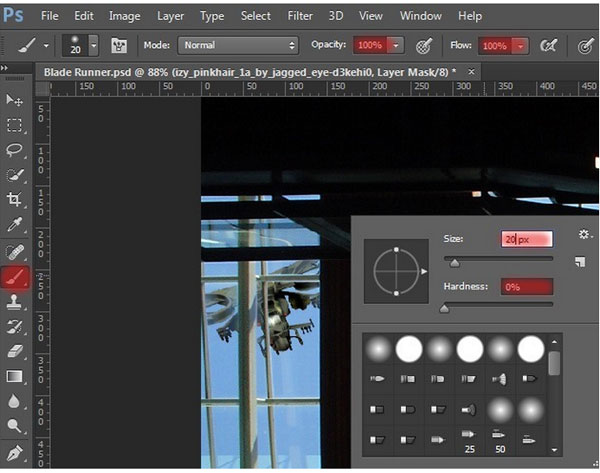Select the Move tool
The width and height of the screenshot is (600, 473).
(x=14, y=100)
